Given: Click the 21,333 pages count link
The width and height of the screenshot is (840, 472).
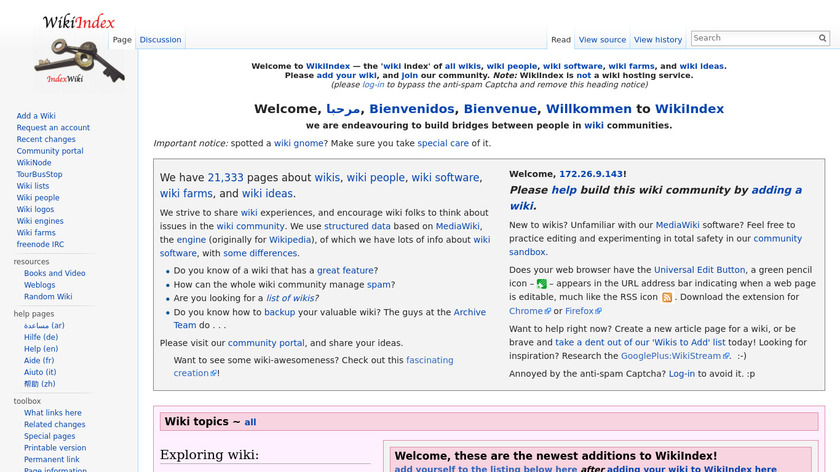Looking at the screenshot, I should tap(225, 177).
